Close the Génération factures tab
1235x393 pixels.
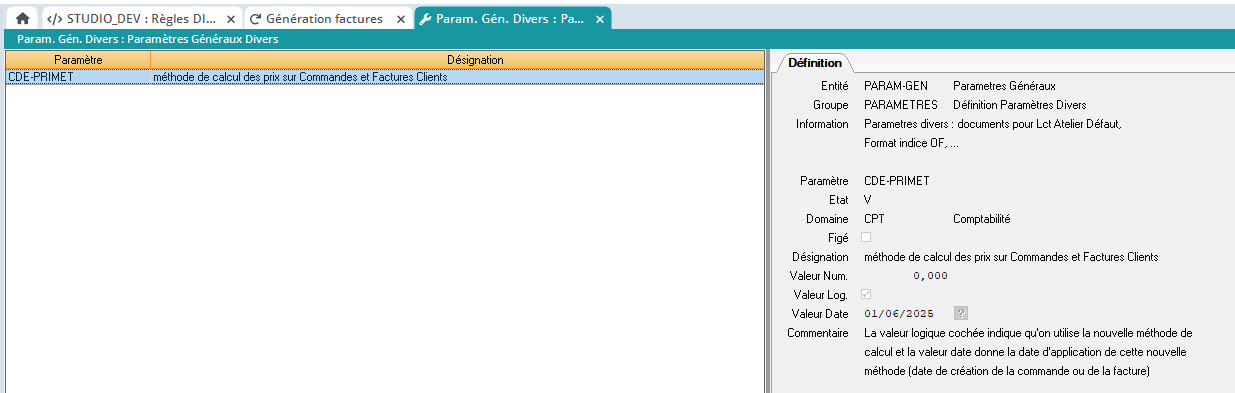click(400, 19)
